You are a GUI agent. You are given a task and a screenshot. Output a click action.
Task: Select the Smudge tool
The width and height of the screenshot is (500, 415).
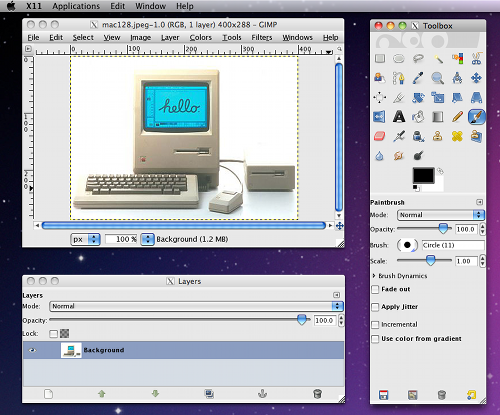399,156
